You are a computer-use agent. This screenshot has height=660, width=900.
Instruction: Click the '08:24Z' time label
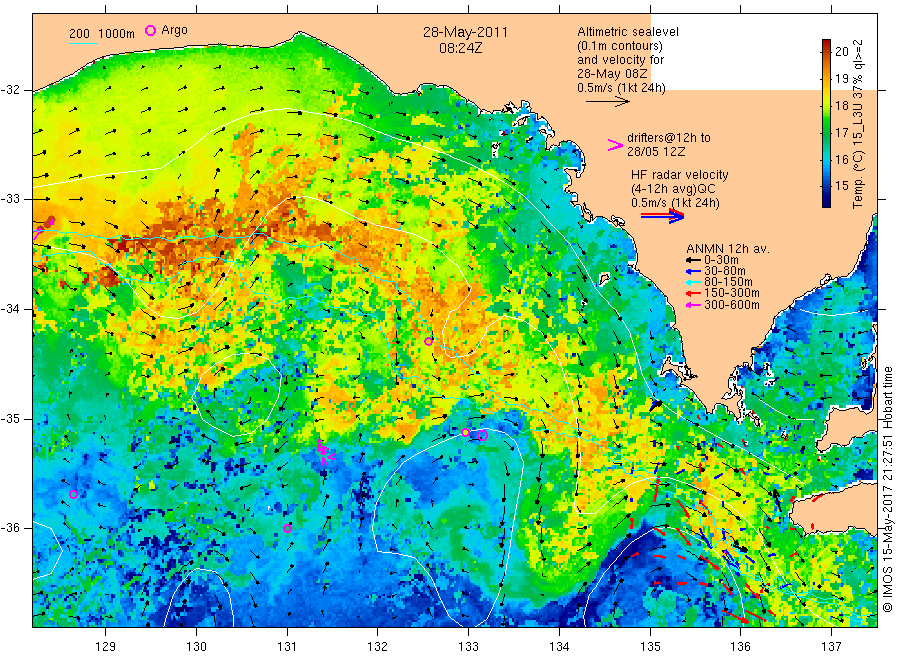tap(460, 48)
